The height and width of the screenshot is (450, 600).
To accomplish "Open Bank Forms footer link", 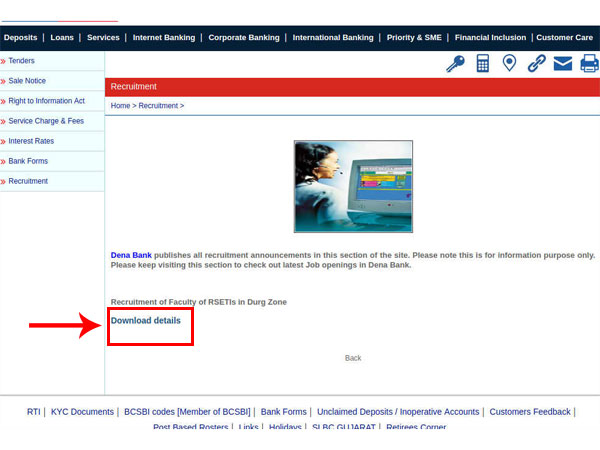I will coord(284,412).
